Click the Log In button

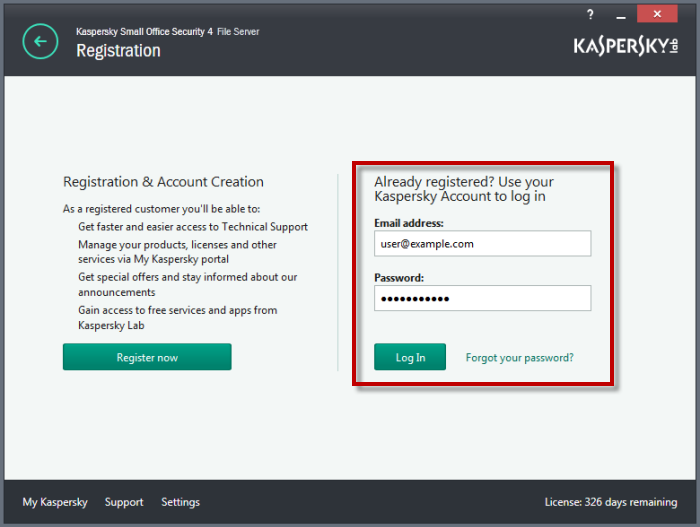(x=410, y=357)
